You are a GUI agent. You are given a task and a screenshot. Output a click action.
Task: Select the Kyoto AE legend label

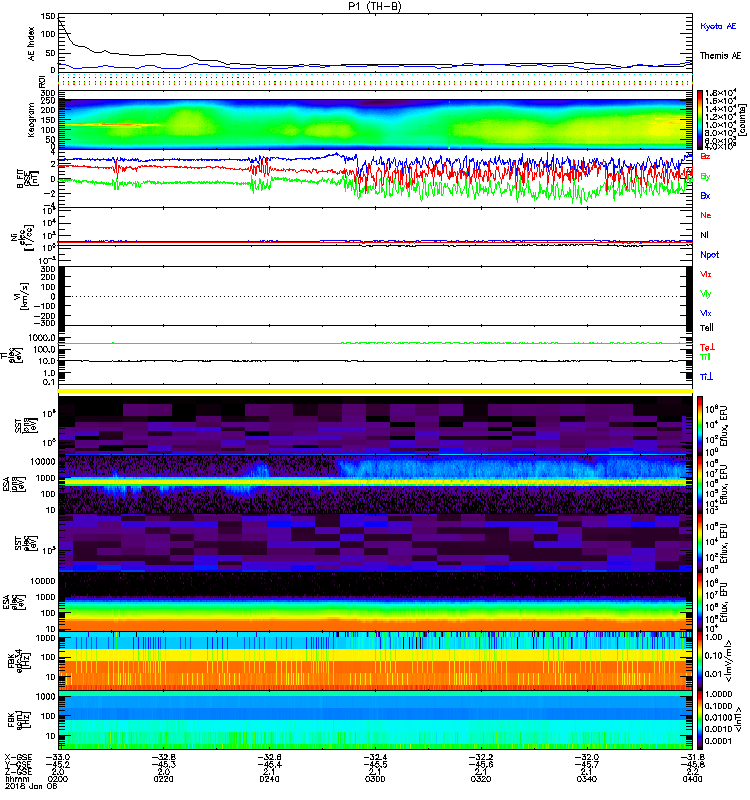click(x=718, y=26)
